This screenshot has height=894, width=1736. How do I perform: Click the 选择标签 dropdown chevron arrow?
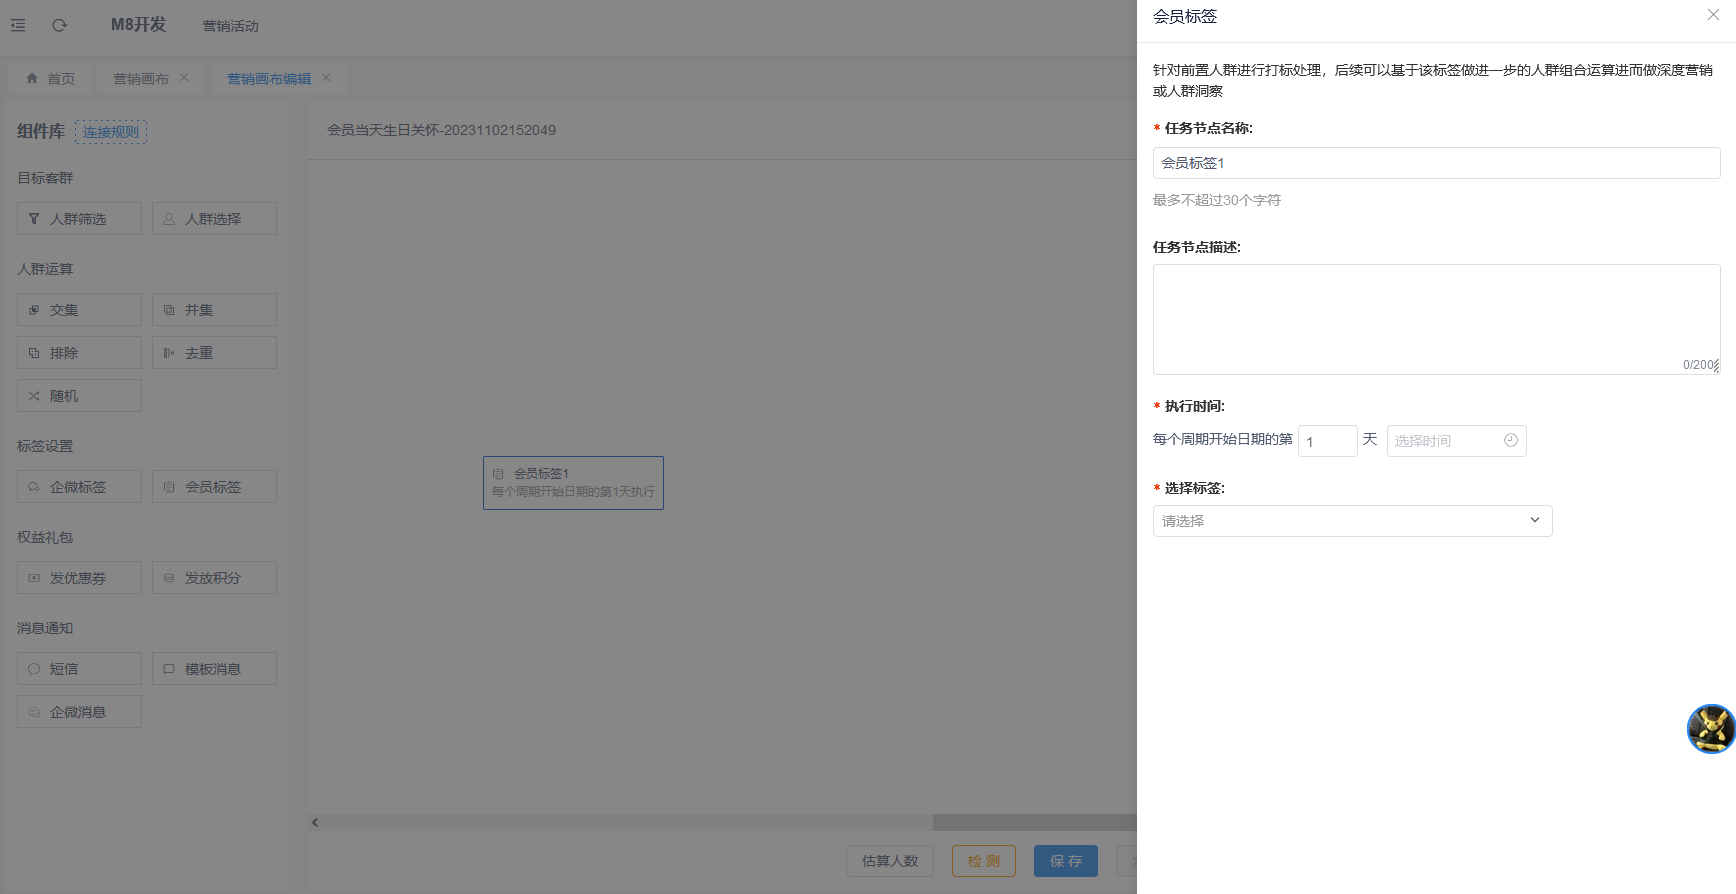pos(1535,520)
